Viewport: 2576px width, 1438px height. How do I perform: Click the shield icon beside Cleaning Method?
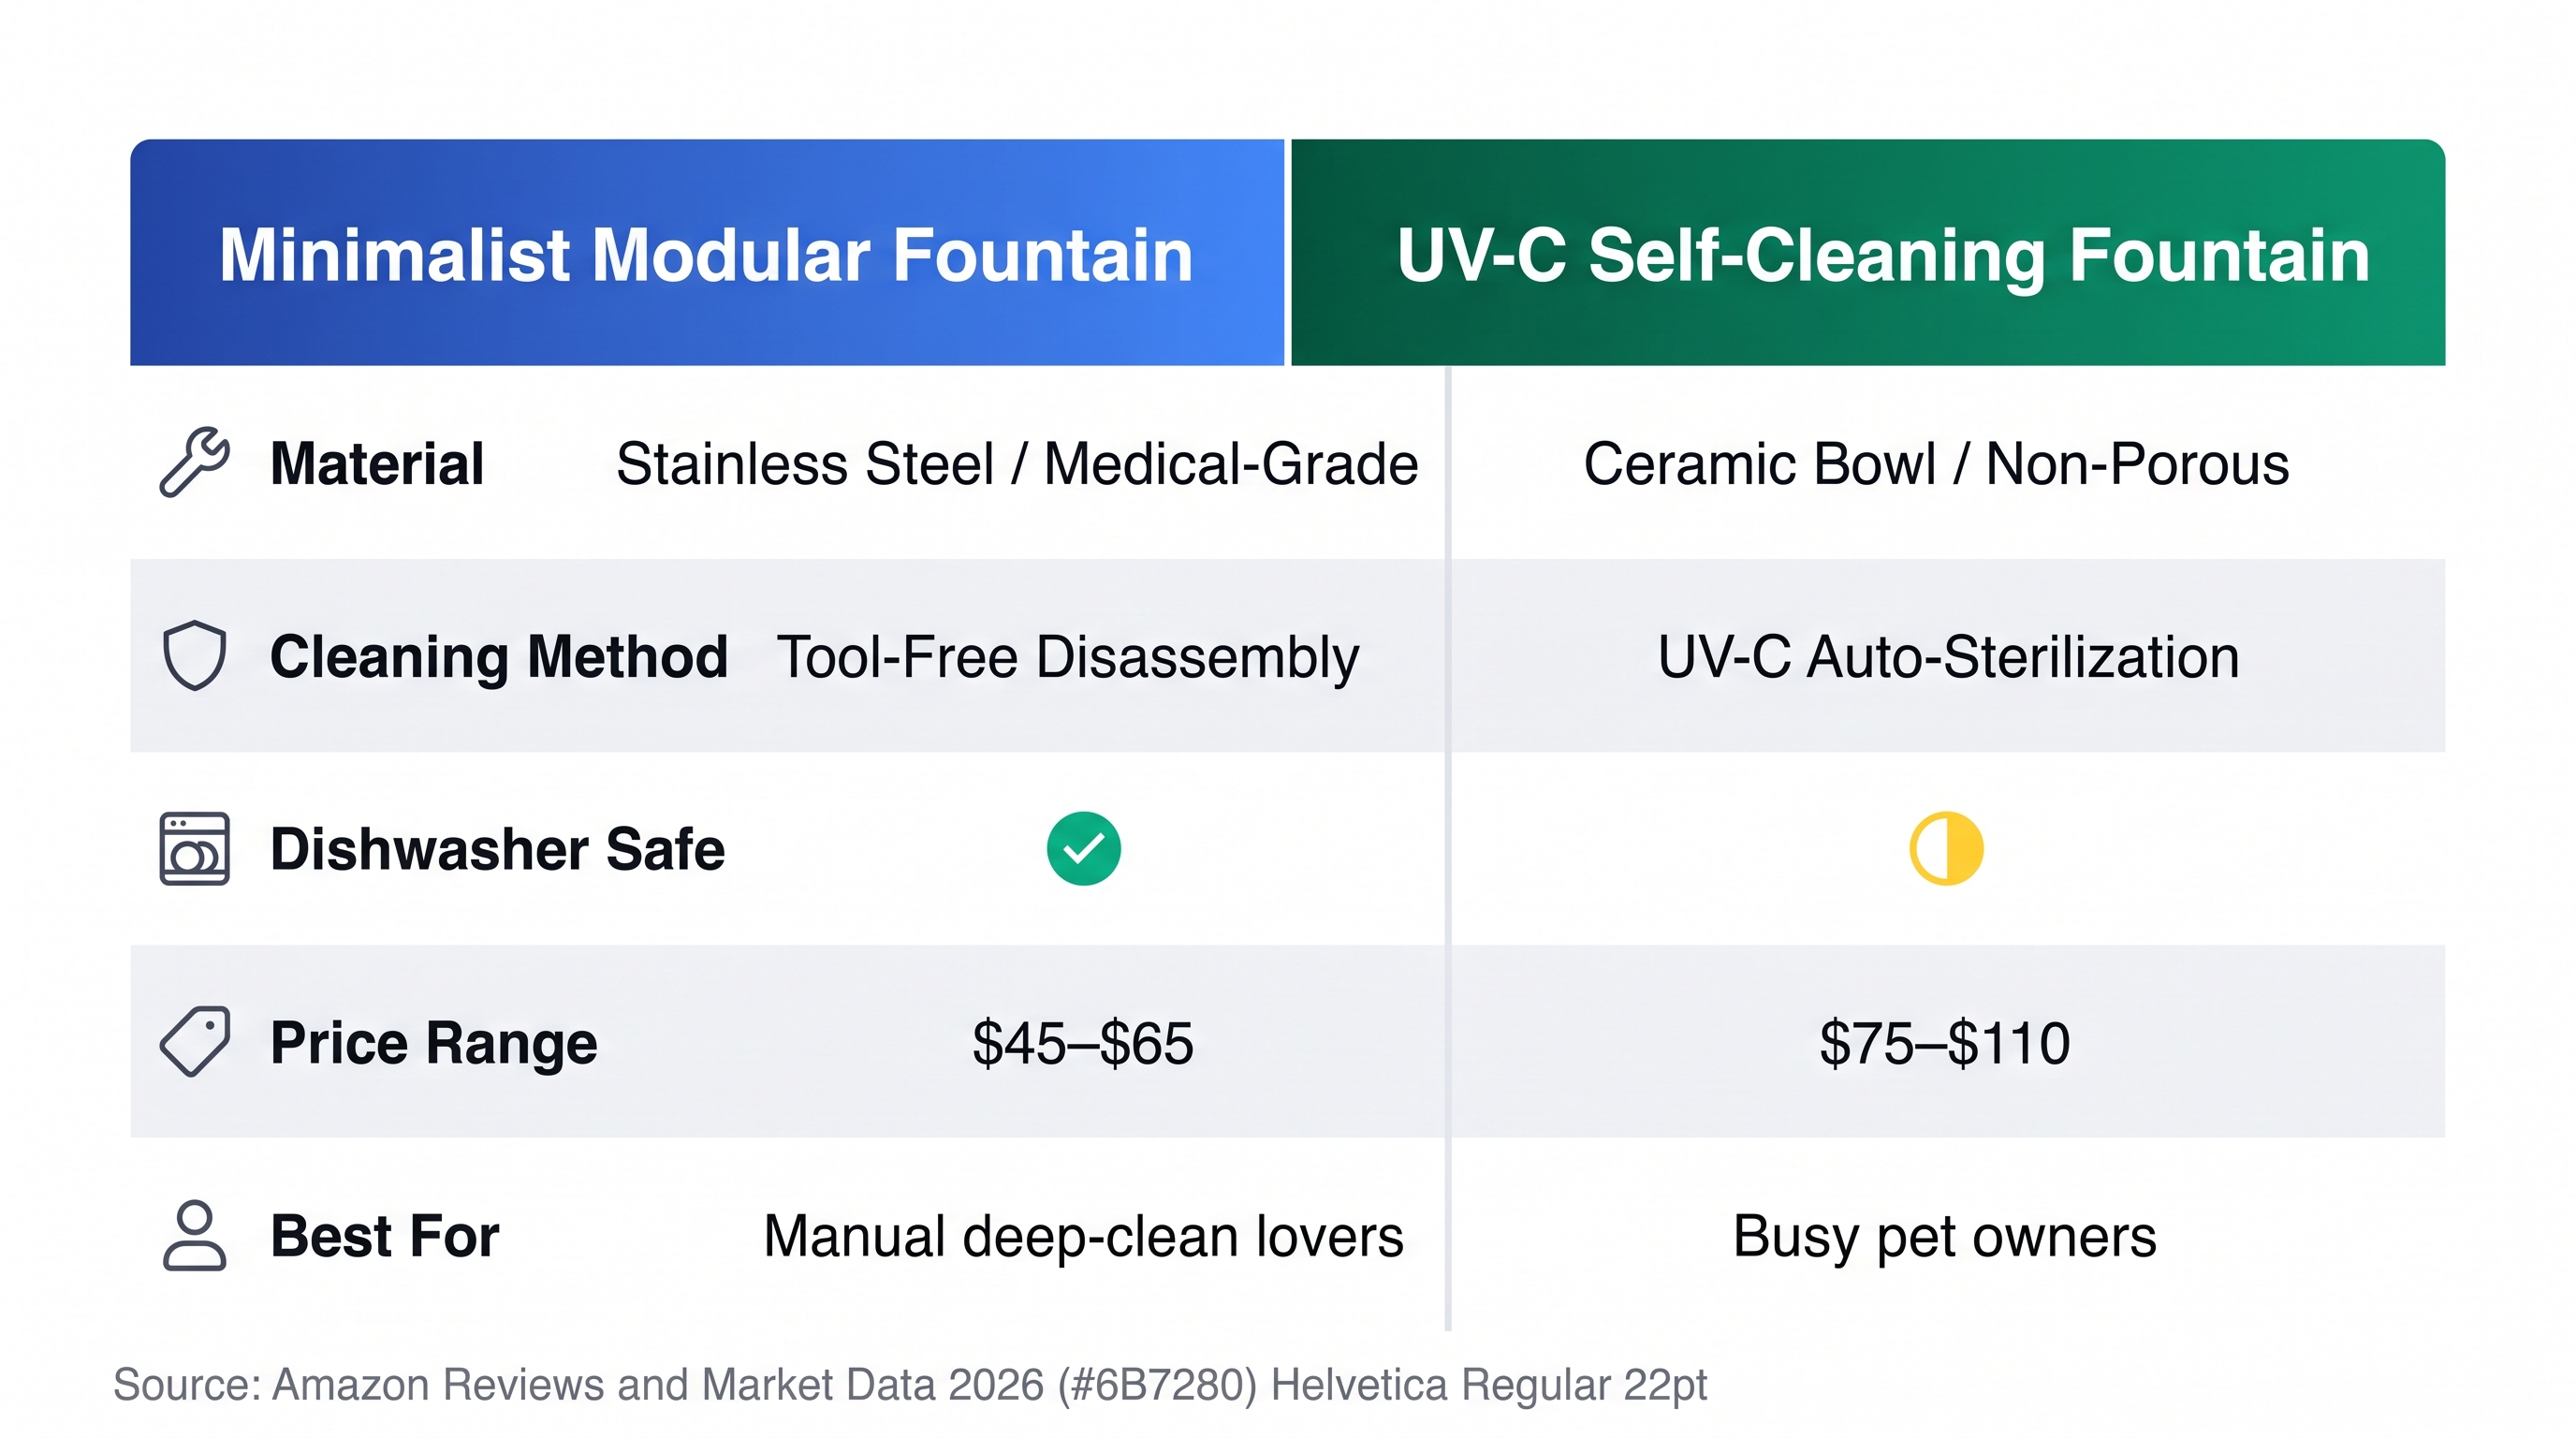coord(195,656)
